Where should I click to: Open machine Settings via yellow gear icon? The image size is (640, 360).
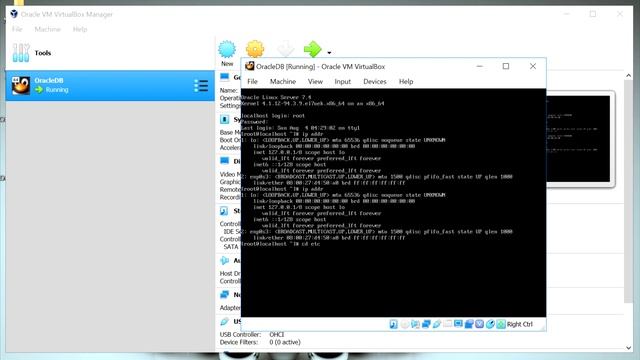tap(255, 49)
